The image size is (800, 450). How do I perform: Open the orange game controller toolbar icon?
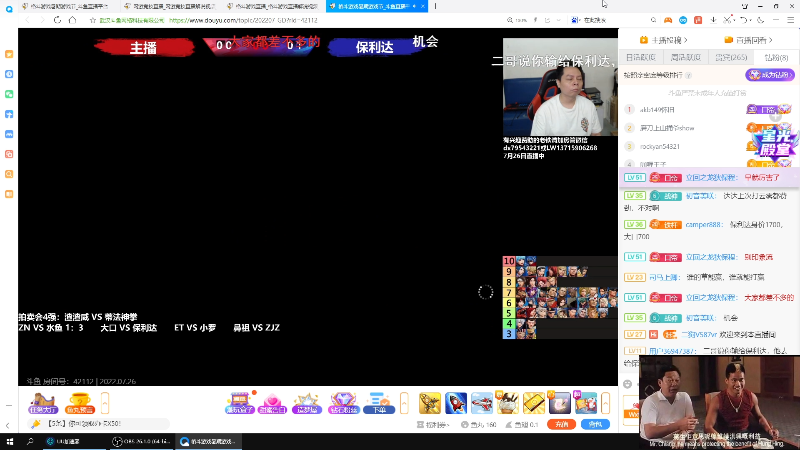coord(668,20)
